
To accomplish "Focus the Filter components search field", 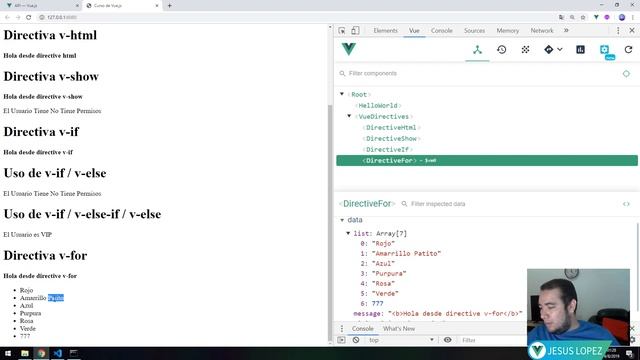I will coord(478,73).
